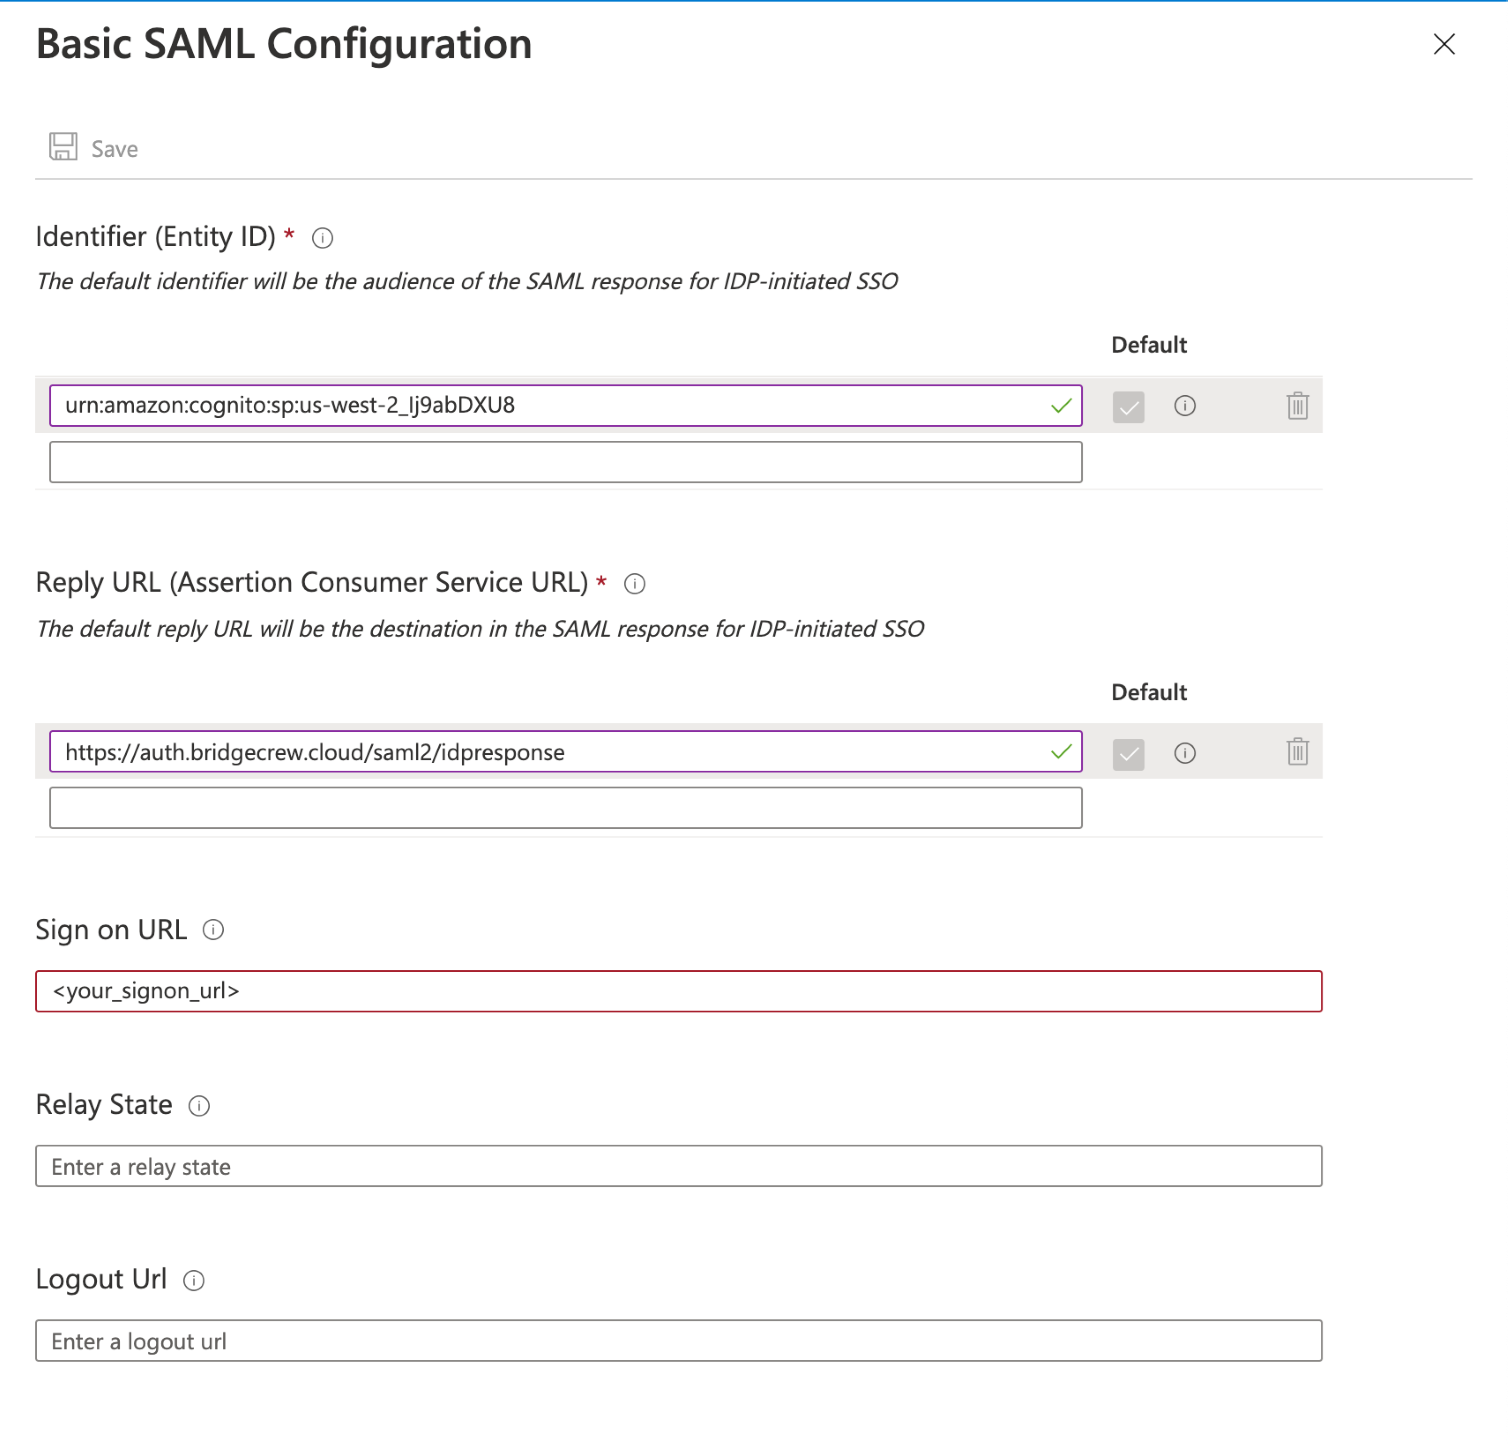Click info icon beside Reply URL heading
Viewport: 1508px width, 1447px height.
(634, 584)
